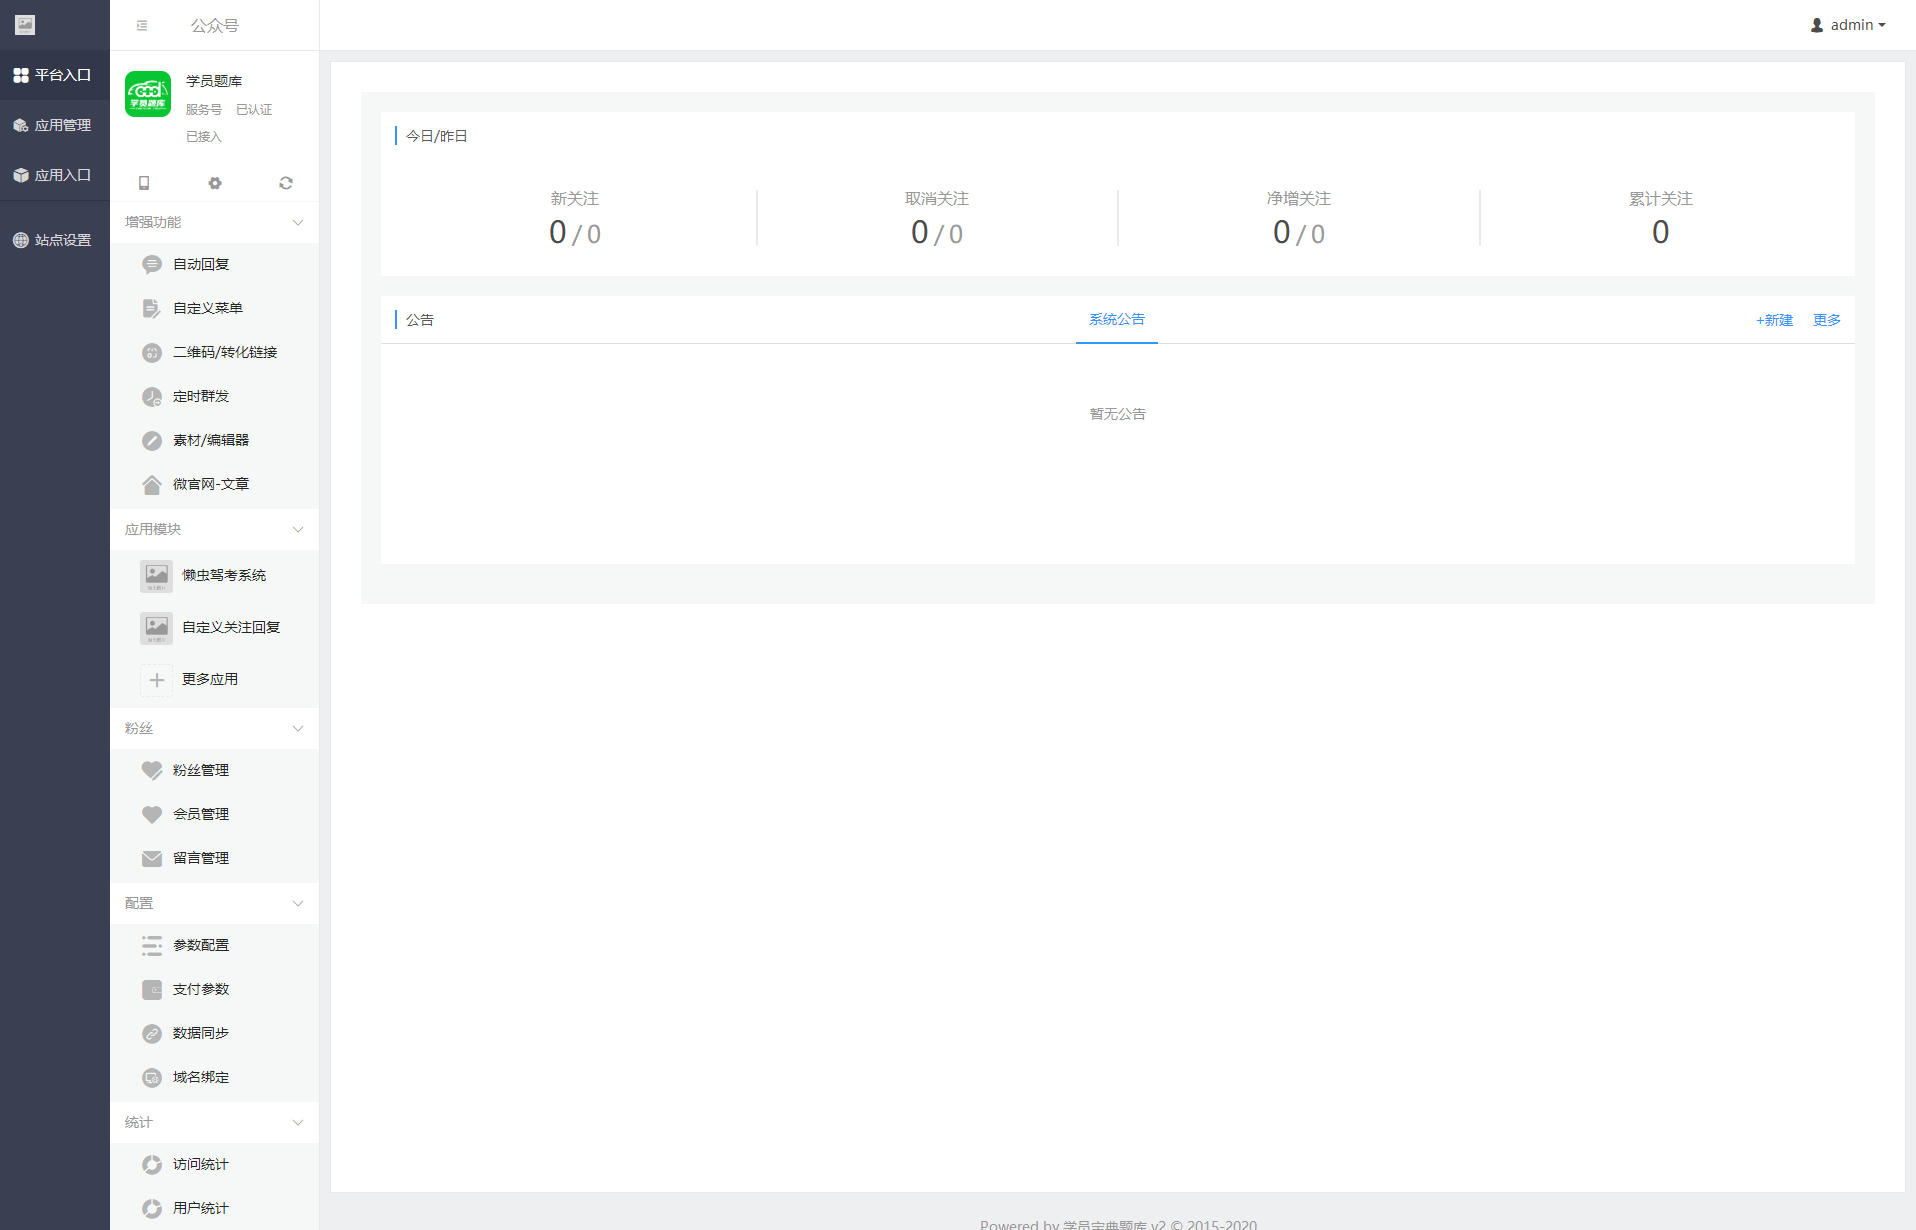Screen dimensions: 1916x1230
Task: Collapse the 粉丝 section
Action: (x=298, y=728)
